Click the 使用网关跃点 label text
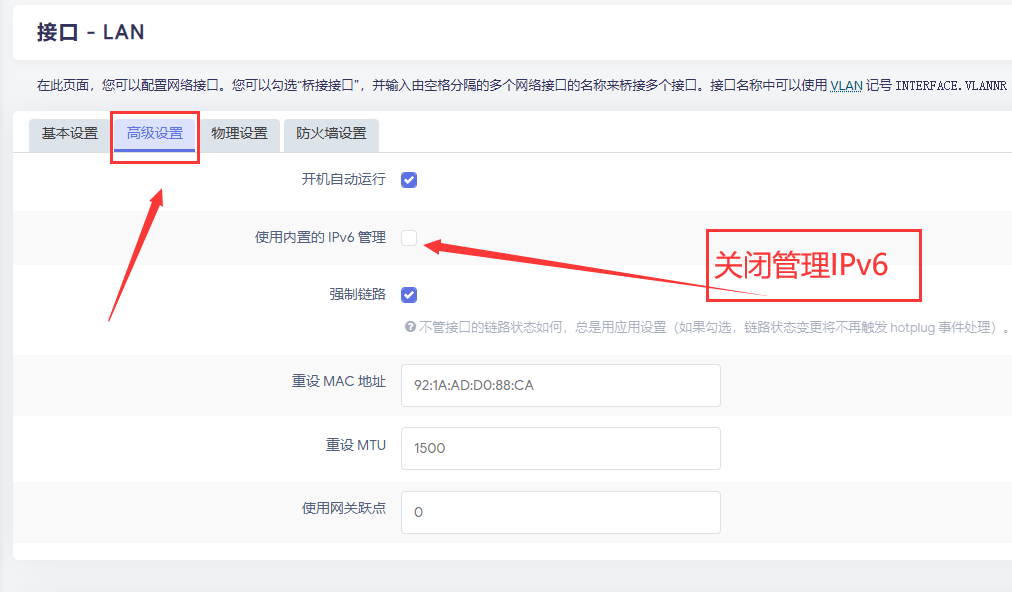The width and height of the screenshot is (1012, 592). pyautogui.click(x=343, y=508)
